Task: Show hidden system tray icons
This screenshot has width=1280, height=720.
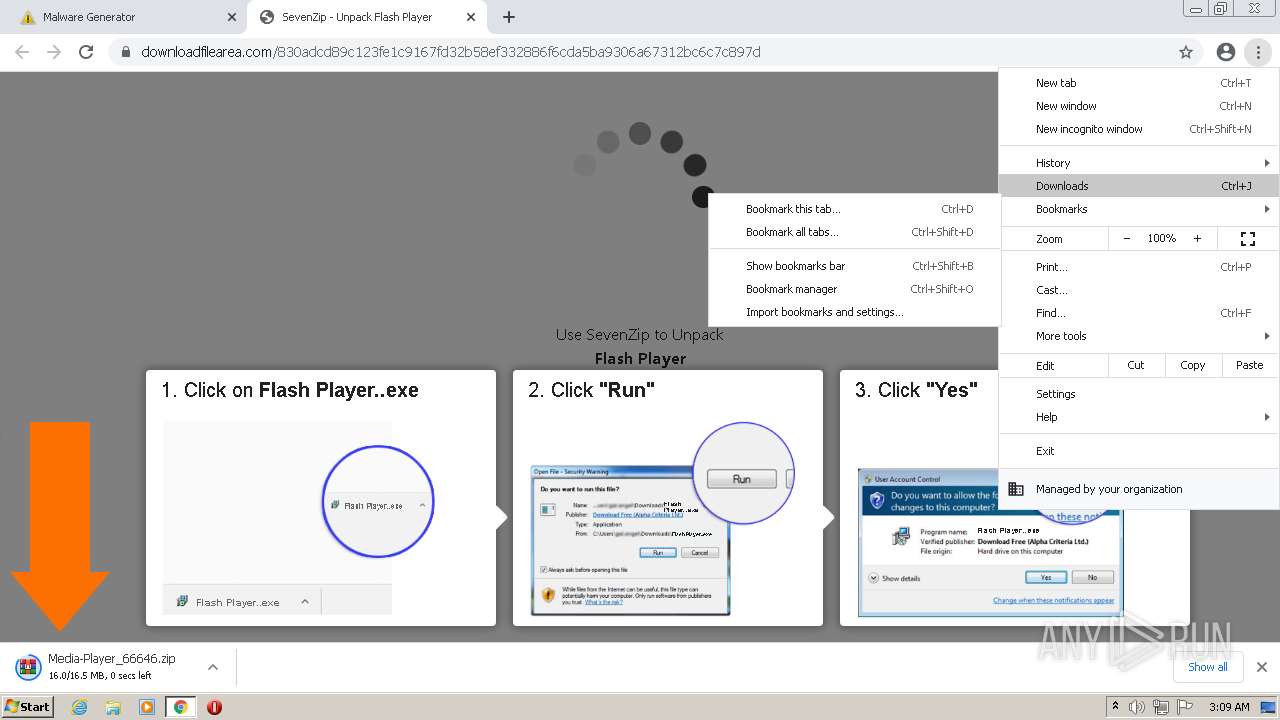Action: click(1116, 707)
